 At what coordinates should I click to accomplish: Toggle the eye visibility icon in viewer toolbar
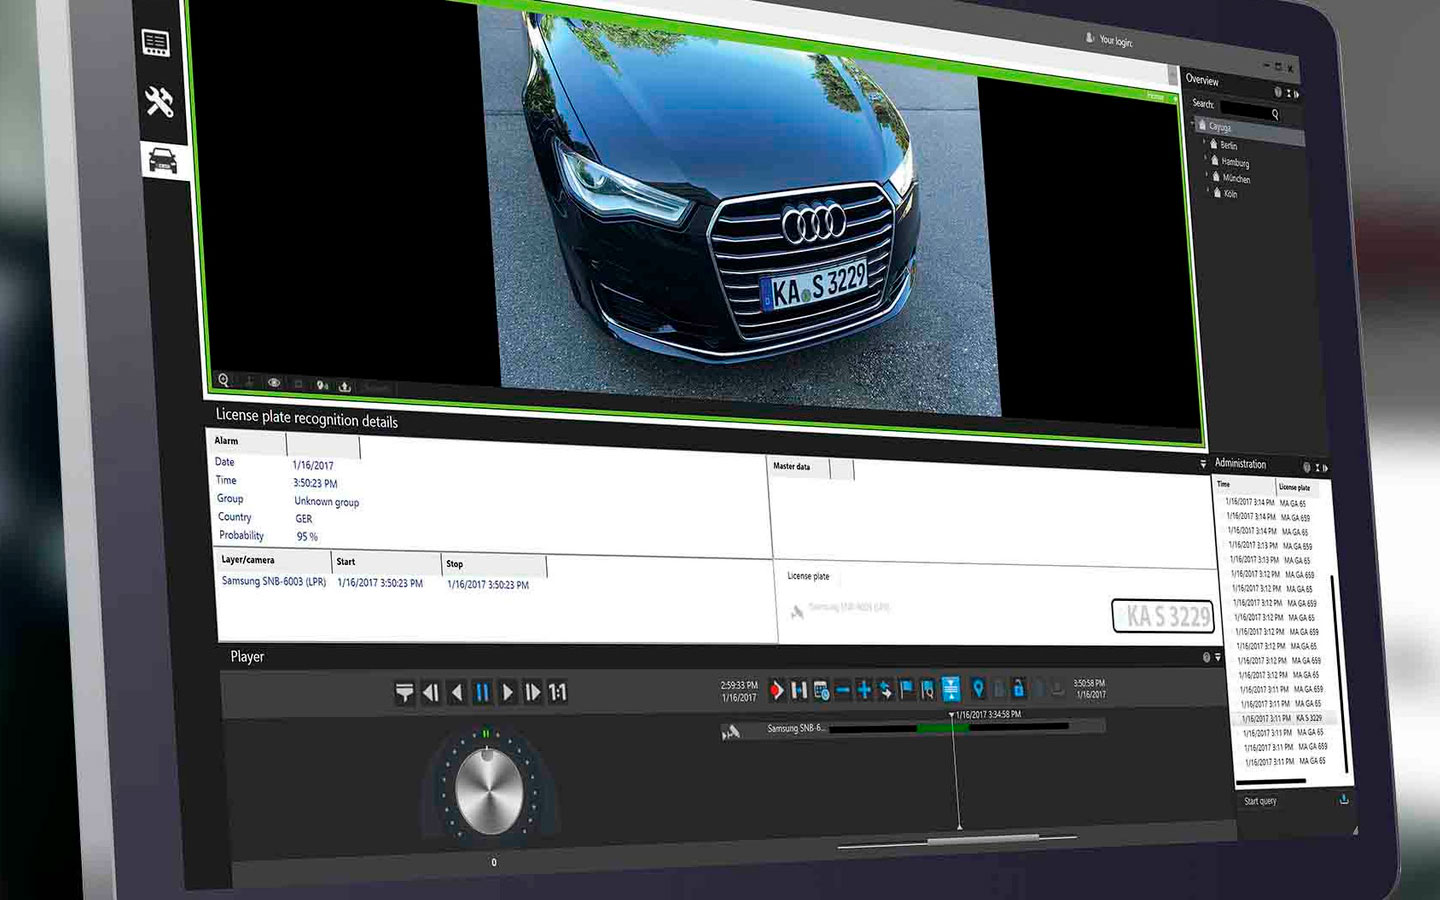pyautogui.click(x=273, y=383)
